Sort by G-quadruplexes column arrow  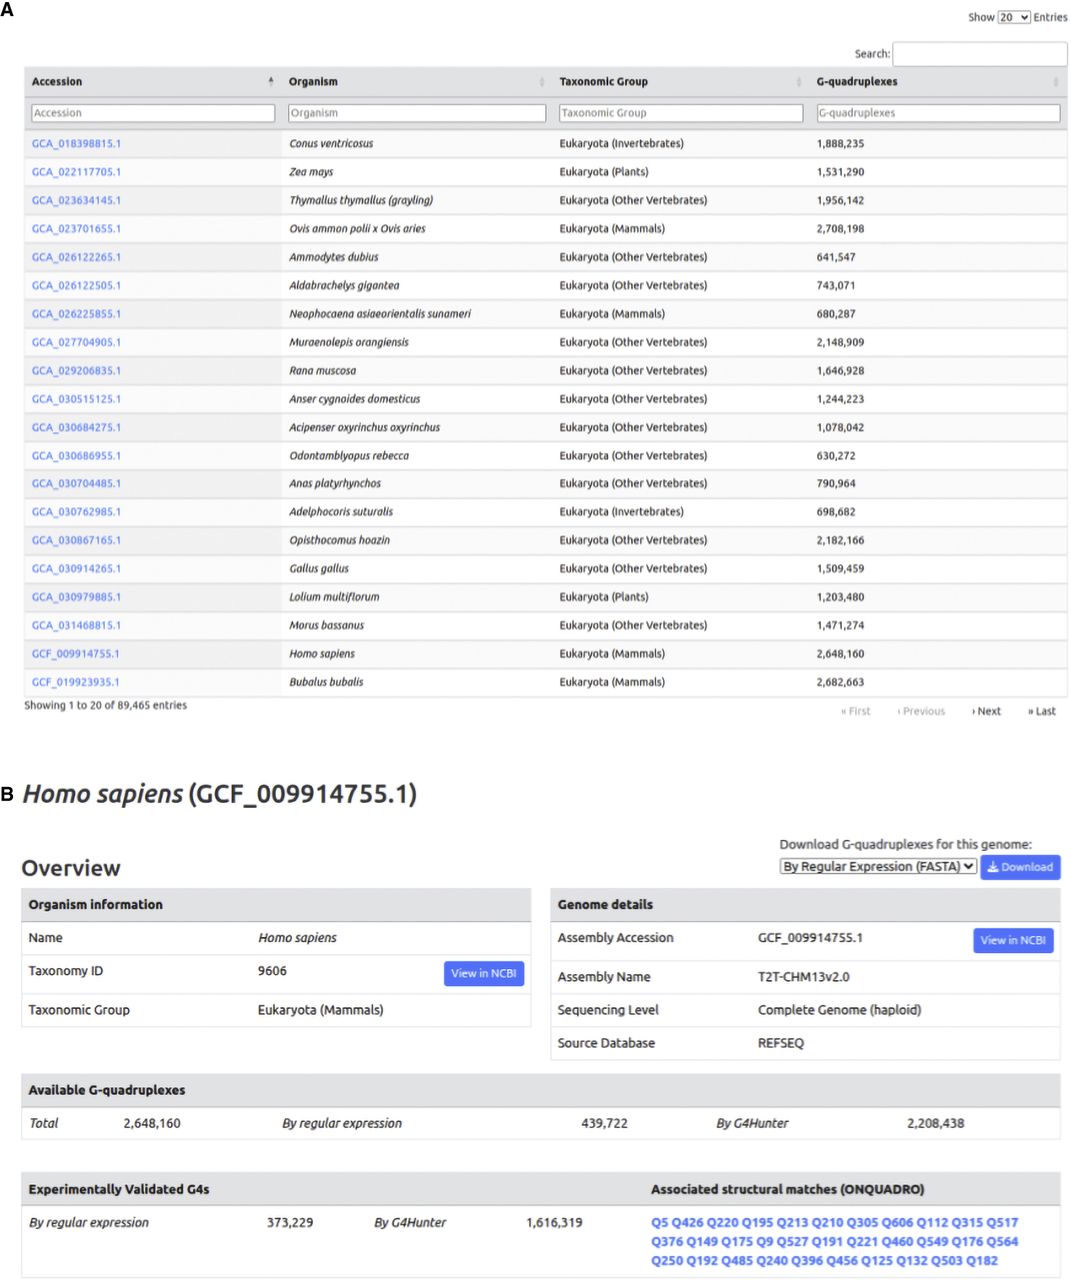[1056, 82]
